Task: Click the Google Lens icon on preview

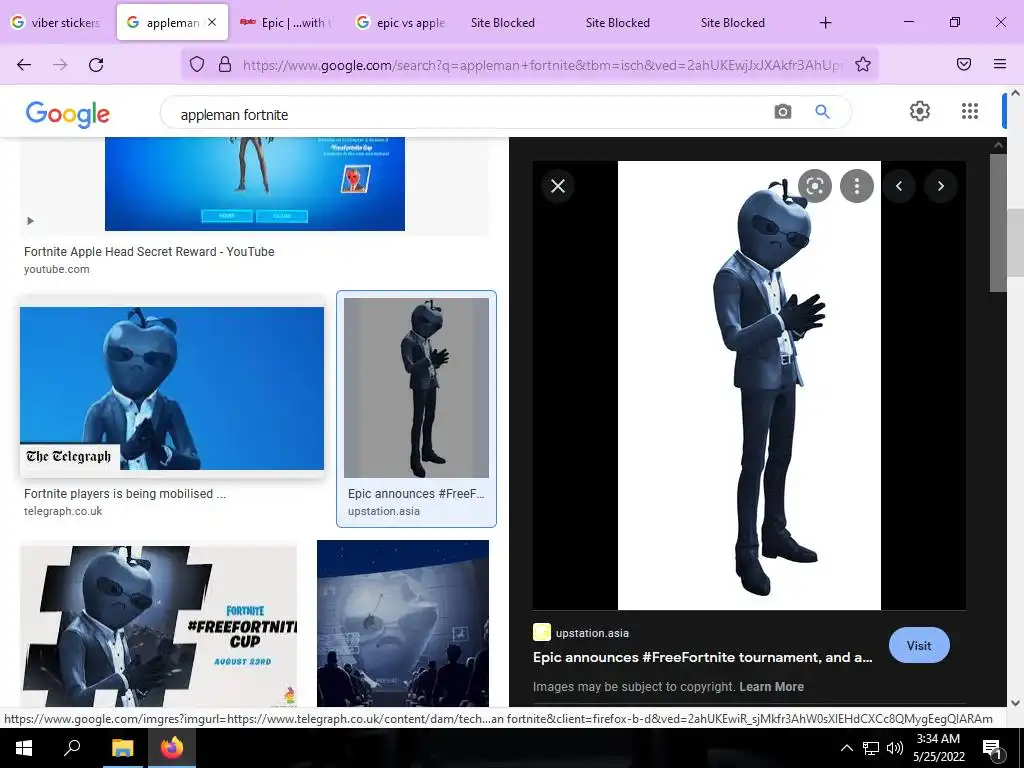Action: (815, 186)
